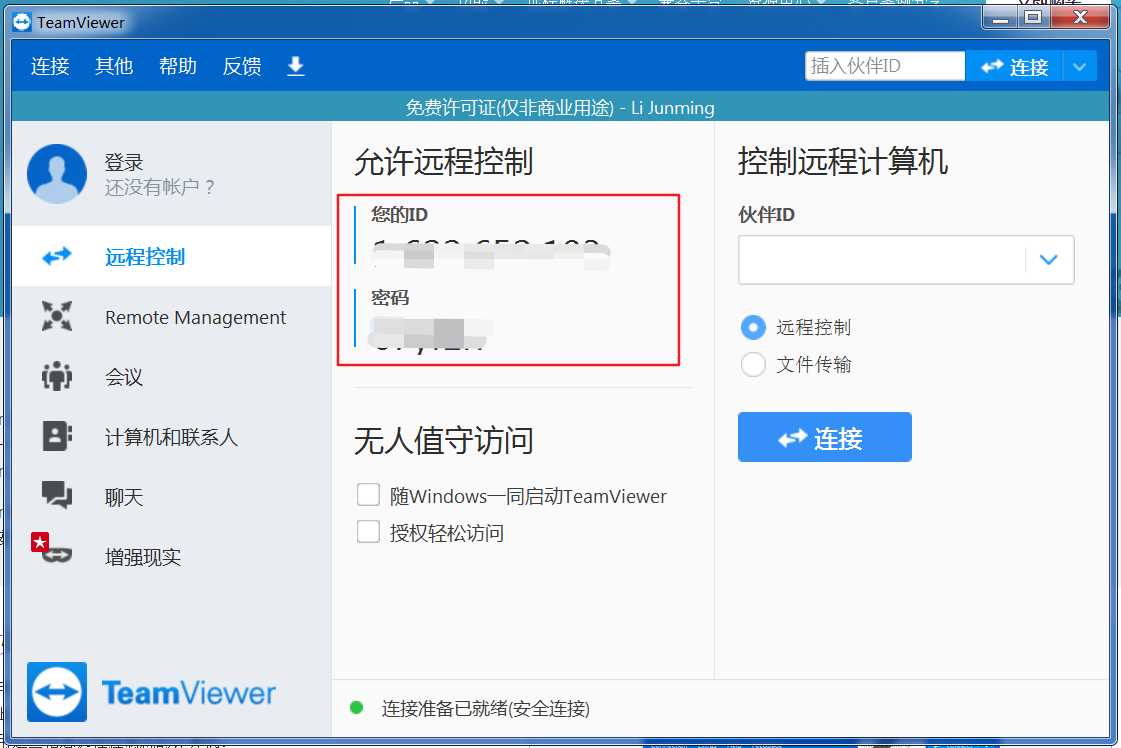Focus the 插入伙伴ID input field

tap(885, 66)
